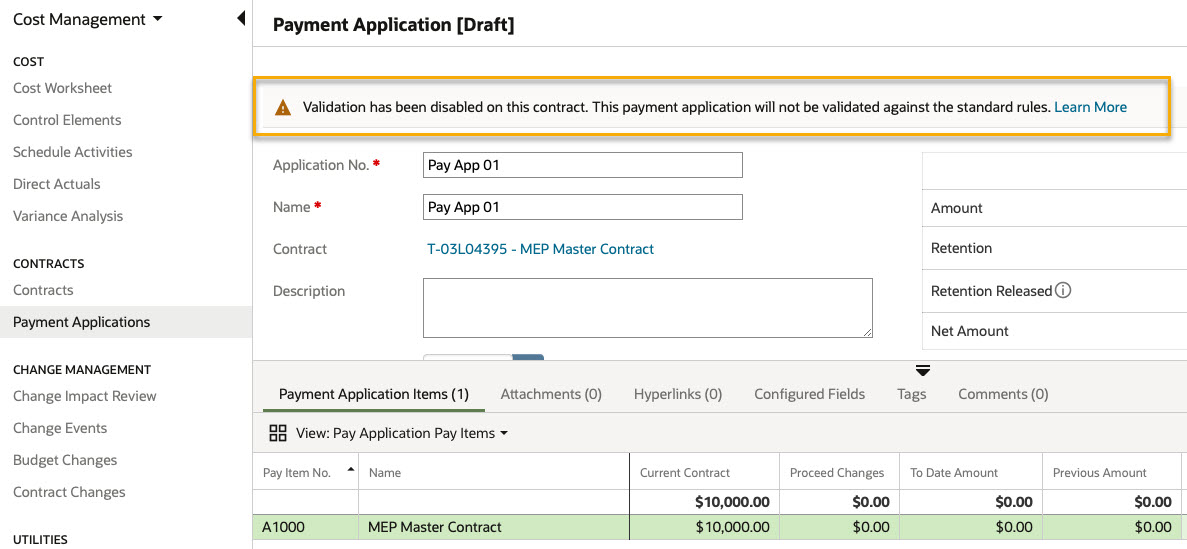Collapse the sidebar with the black arrow
The width and height of the screenshot is (1187, 549).
[241, 18]
